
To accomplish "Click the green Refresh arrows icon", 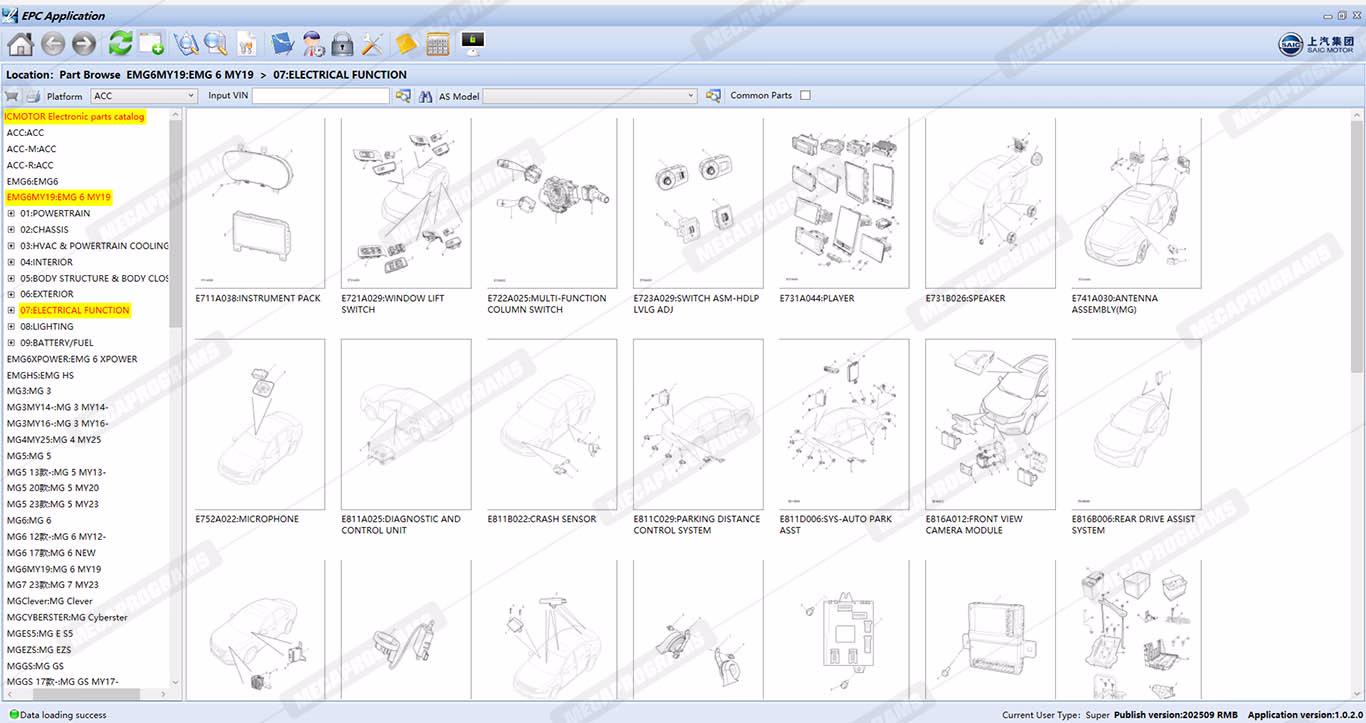I will (x=120, y=44).
